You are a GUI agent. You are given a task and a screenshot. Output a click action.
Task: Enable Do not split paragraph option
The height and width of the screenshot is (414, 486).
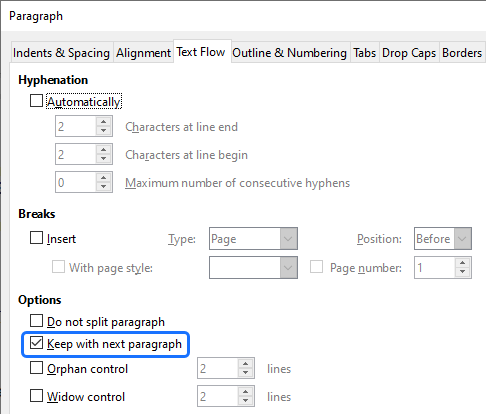pyautogui.click(x=36, y=321)
